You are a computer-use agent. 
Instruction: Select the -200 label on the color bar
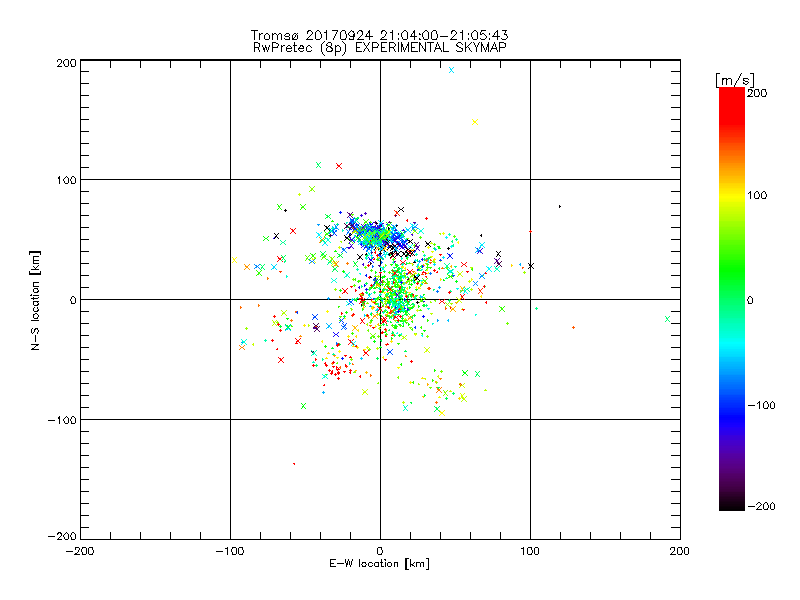point(761,506)
